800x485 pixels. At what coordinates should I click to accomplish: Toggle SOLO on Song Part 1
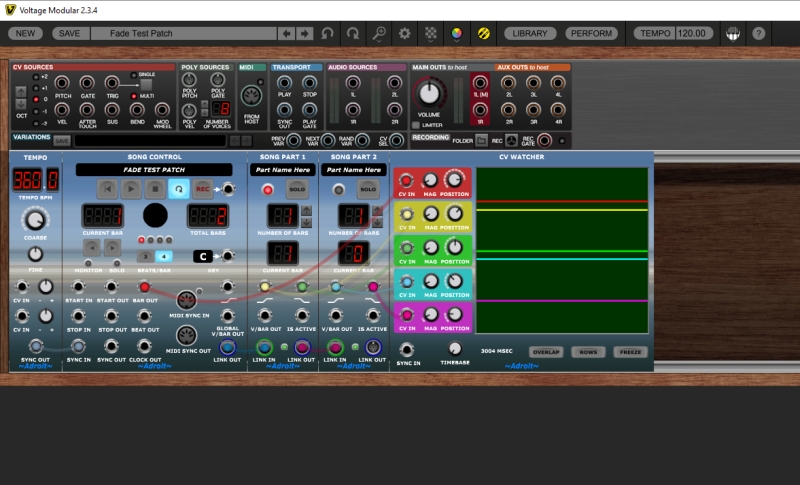click(x=297, y=189)
